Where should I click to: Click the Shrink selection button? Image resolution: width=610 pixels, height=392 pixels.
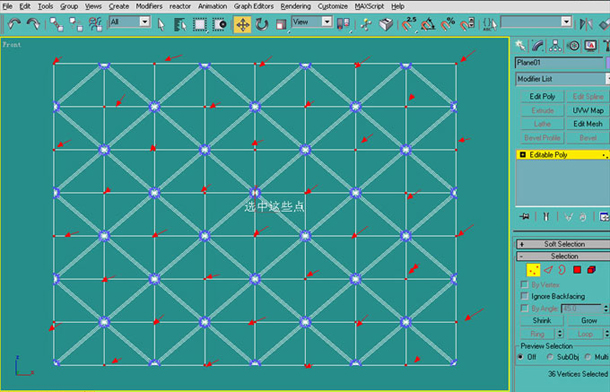coord(542,320)
